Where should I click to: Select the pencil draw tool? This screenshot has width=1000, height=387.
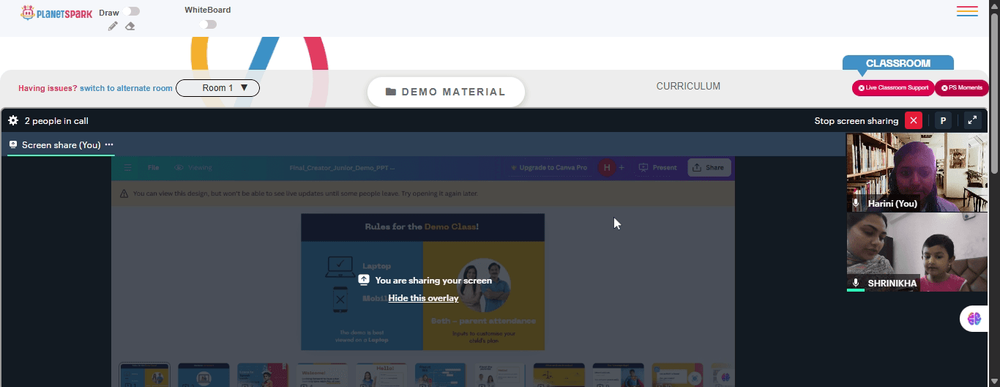[x=113, y=26]
